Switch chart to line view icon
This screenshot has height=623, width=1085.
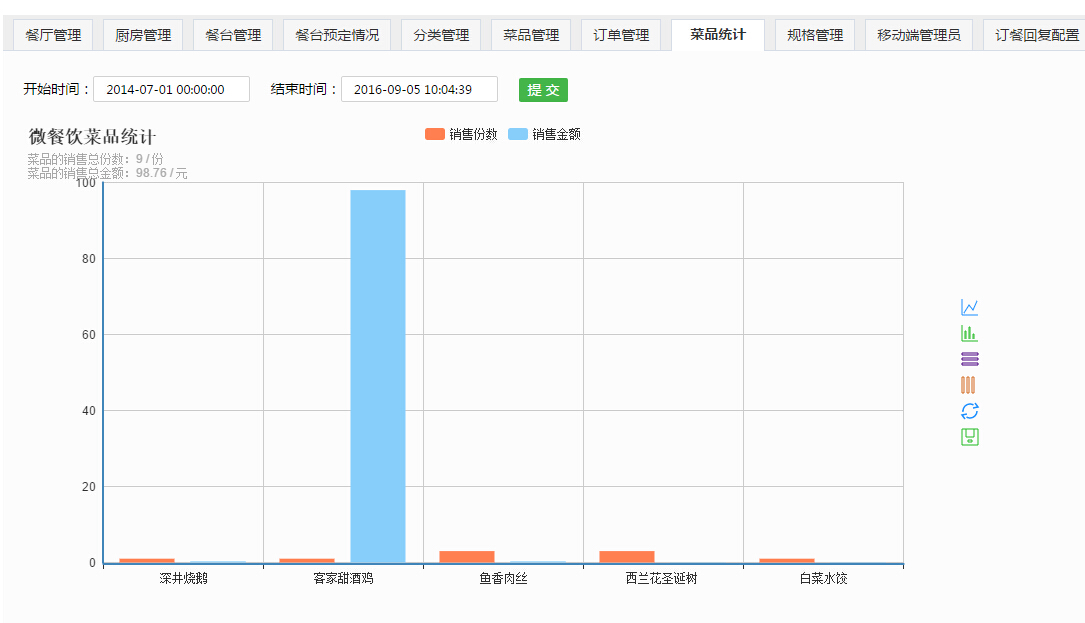pos(969,307)
